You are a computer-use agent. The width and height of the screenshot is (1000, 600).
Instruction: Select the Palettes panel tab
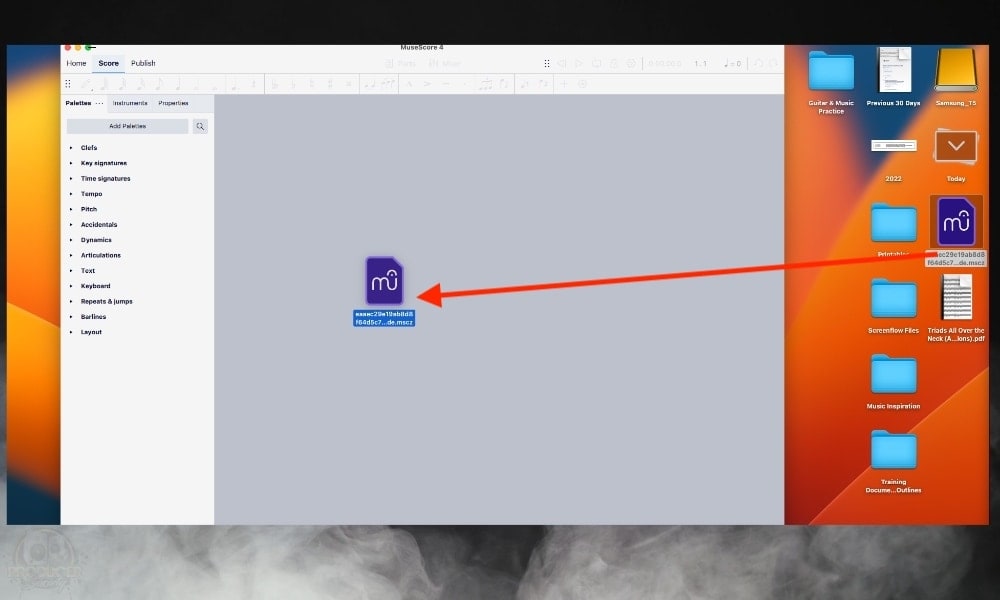(x=78, y=103)
